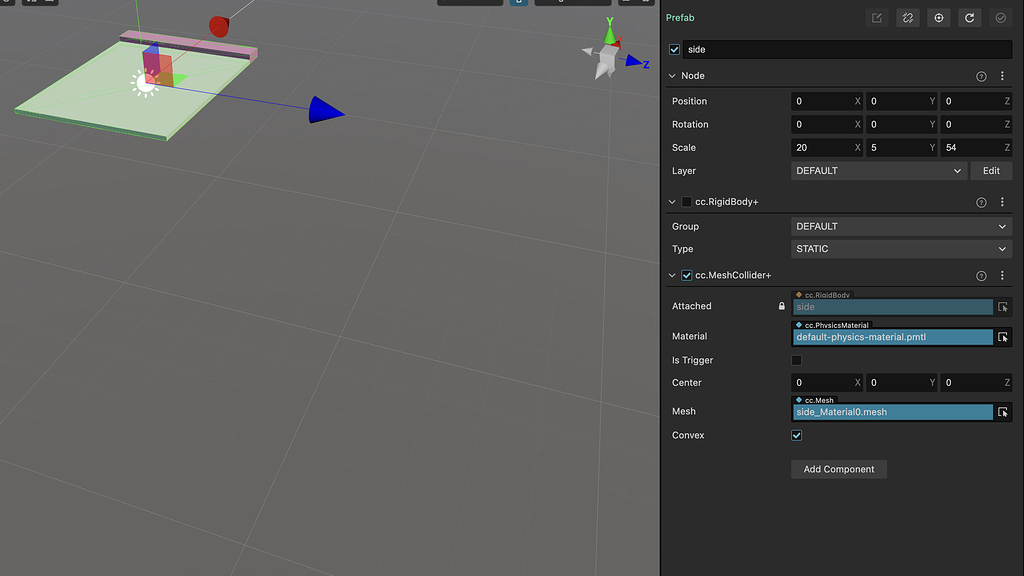Click the lock icon beside the Attached field
This screenshot has width=1024, height=576.
click(x=781, y=306)
